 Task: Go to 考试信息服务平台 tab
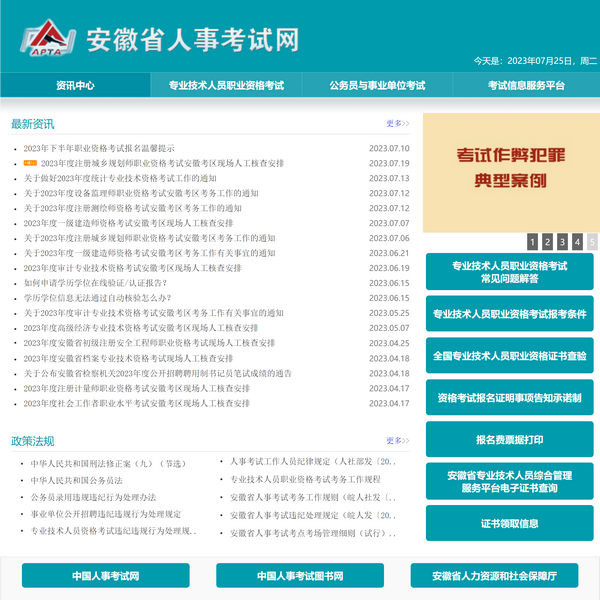pos(526,85)
